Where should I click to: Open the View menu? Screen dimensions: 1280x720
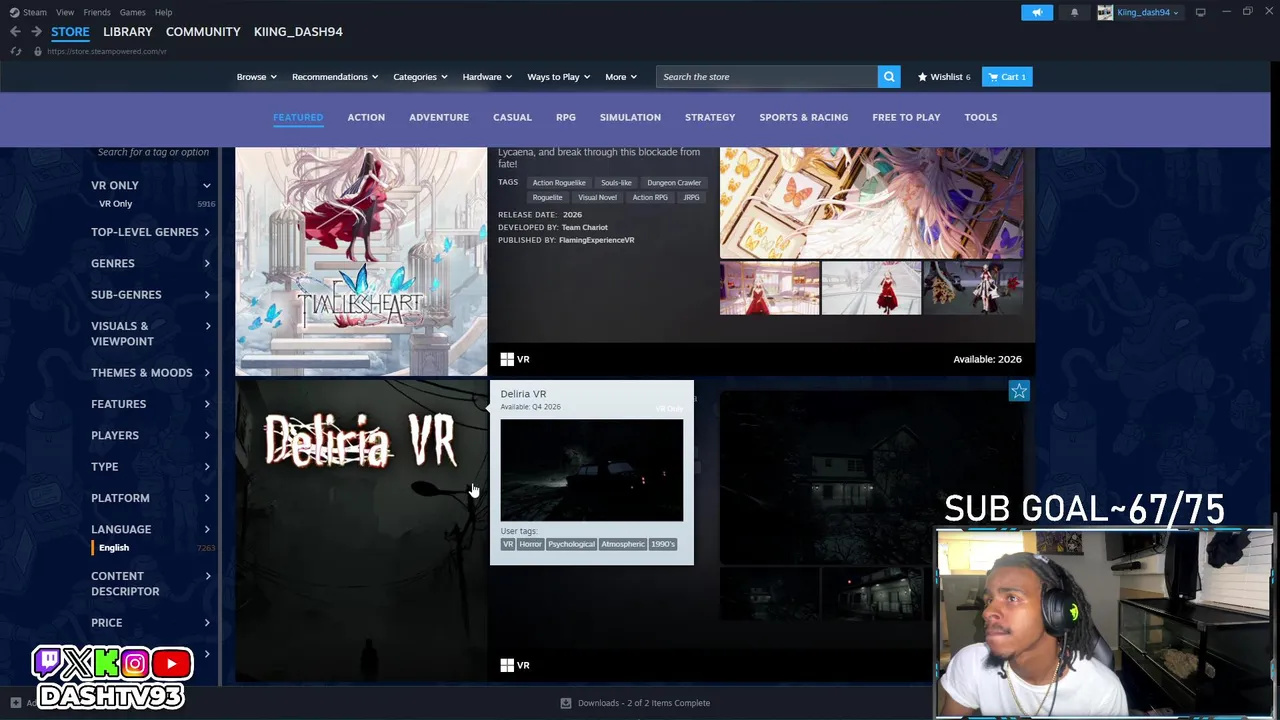pyautogui.click(x=65, y=12)
